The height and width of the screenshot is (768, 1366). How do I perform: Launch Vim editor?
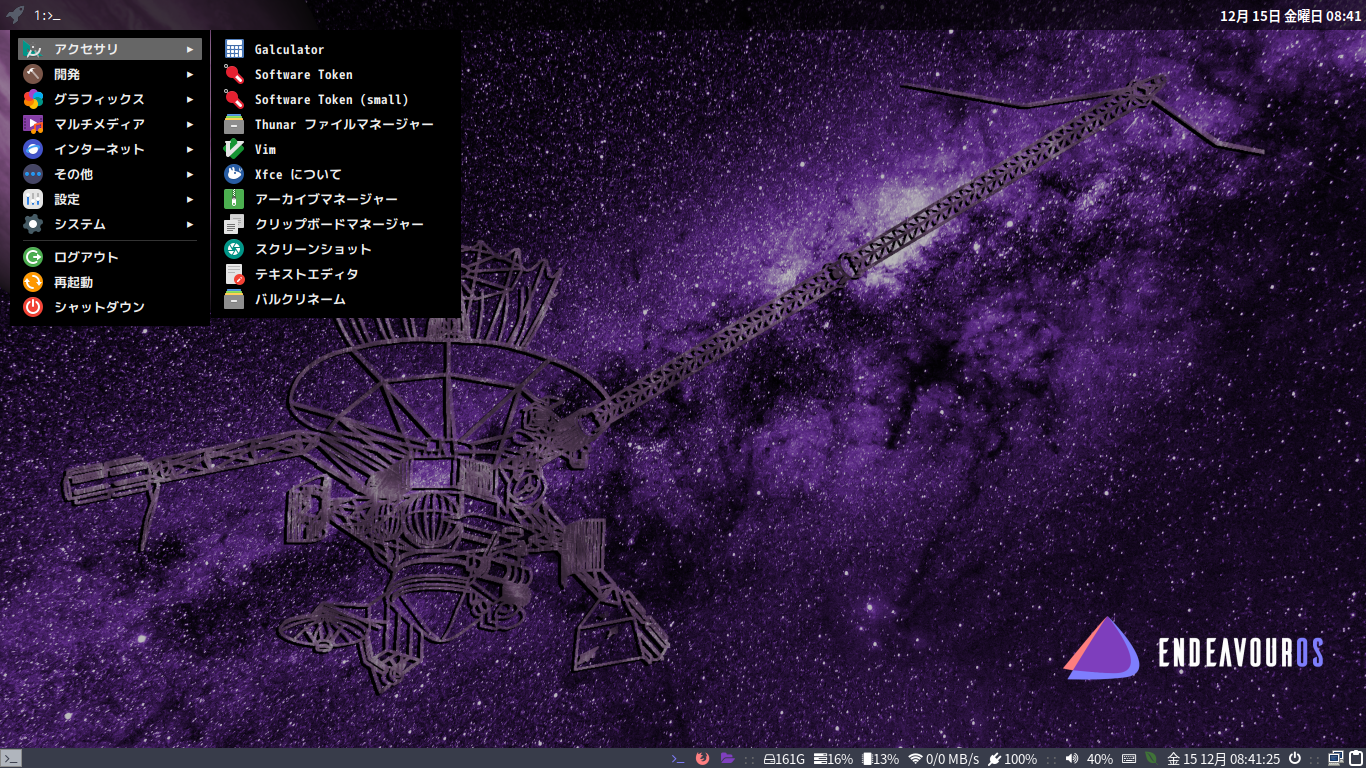point(335,149)
